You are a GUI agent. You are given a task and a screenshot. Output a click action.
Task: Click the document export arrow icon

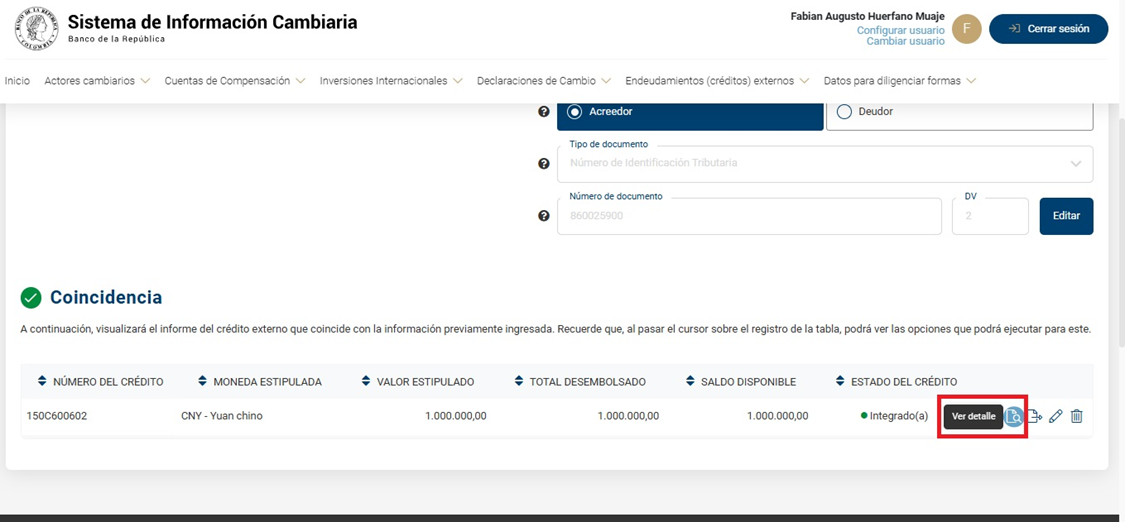click(x=1035, y=416)
